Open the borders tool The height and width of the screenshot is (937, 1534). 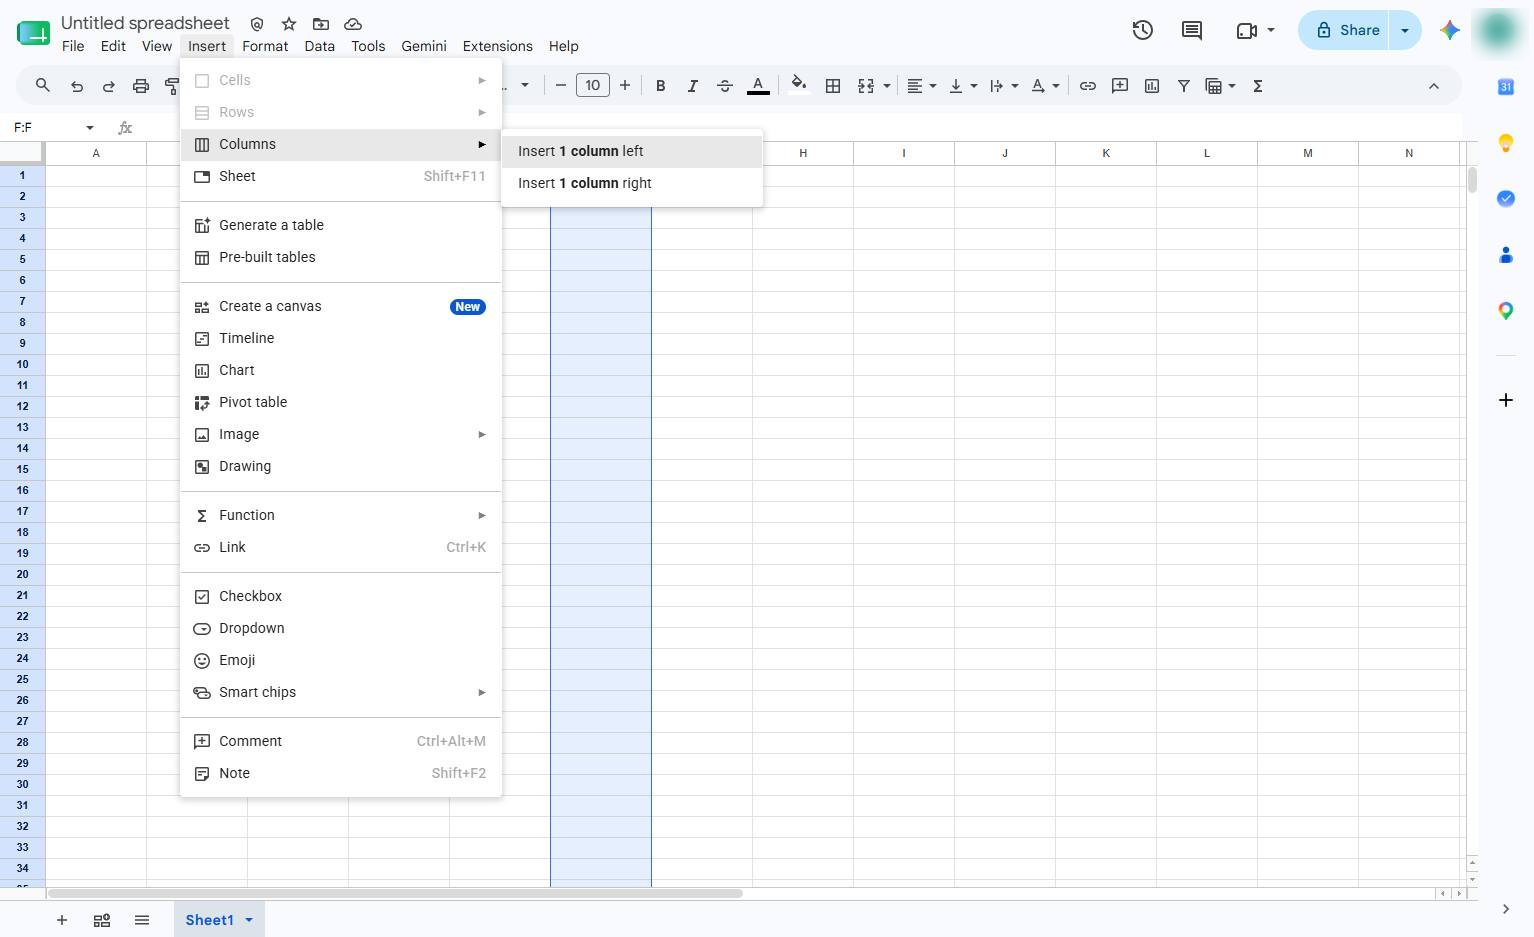[x=832, y=86]
